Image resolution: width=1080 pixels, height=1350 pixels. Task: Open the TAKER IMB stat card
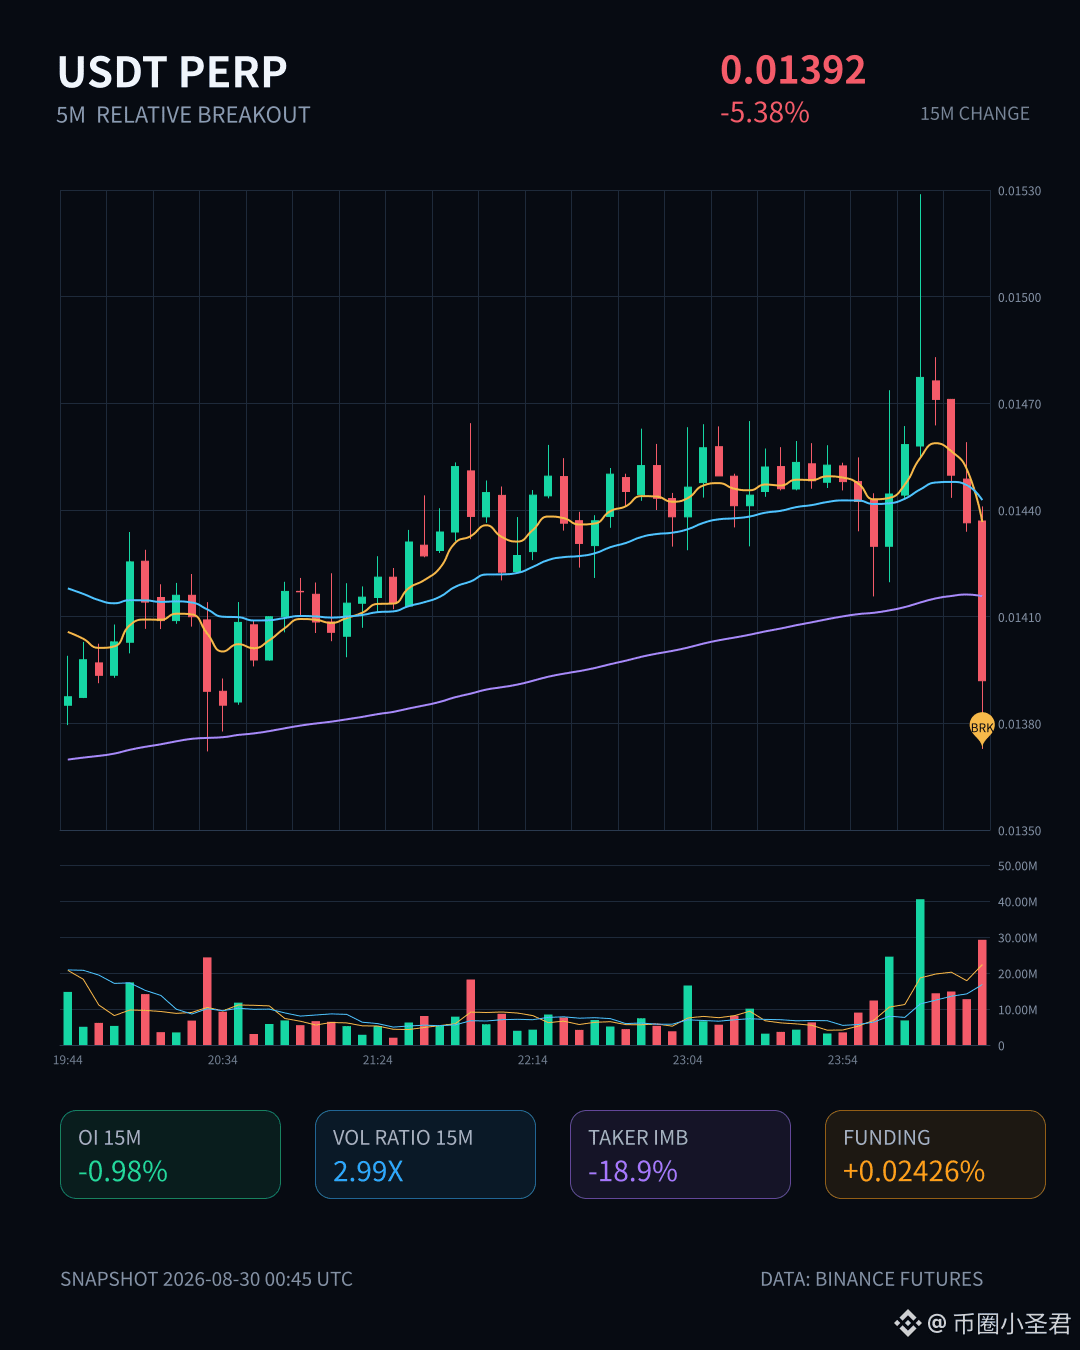pyautogui.click(x=680, y=1154)
